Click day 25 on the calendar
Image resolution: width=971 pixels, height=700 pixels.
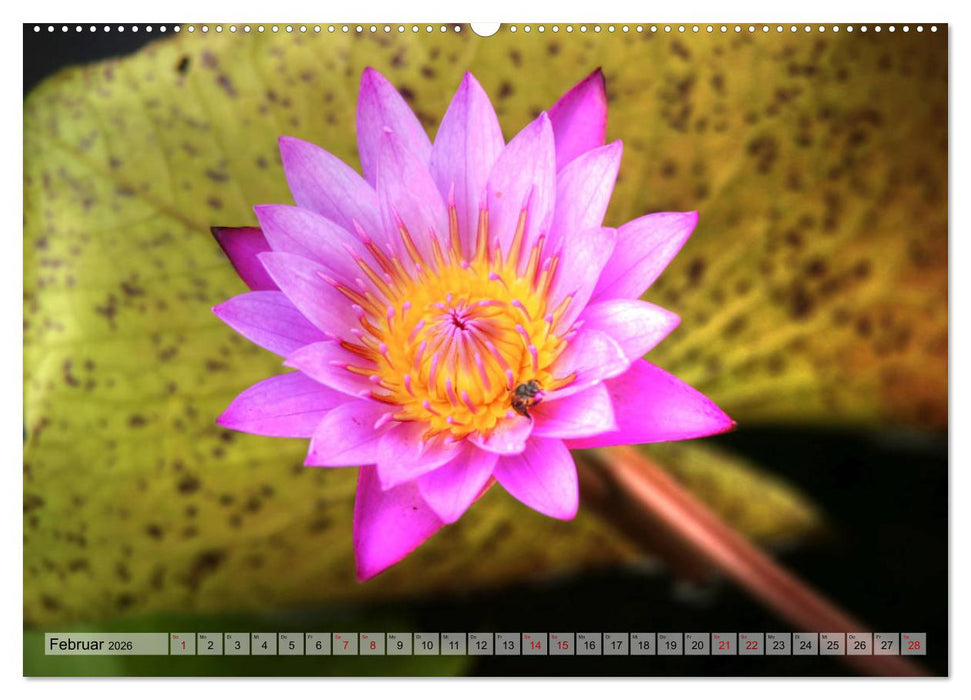tap(831, 644)
